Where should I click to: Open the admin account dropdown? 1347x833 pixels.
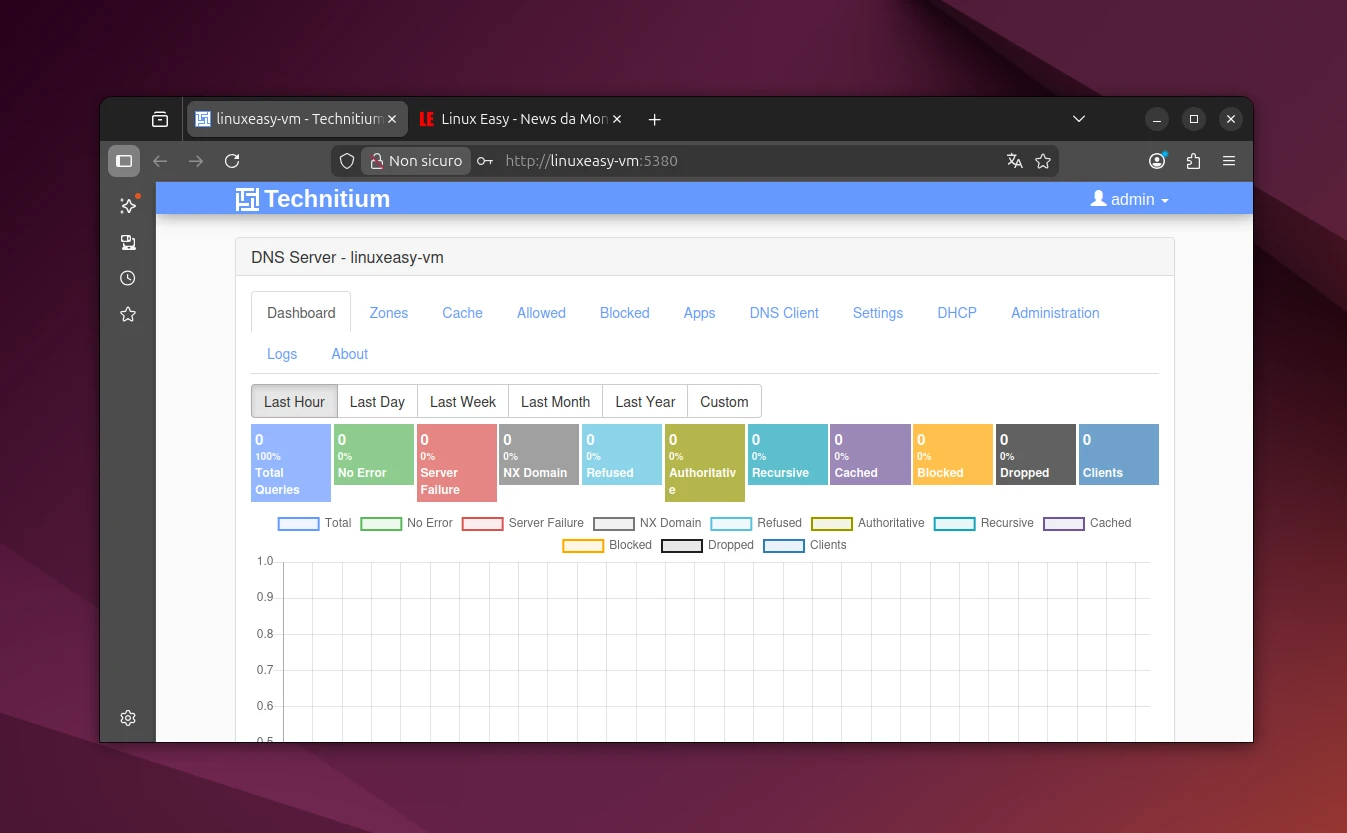pos(1129,199)
